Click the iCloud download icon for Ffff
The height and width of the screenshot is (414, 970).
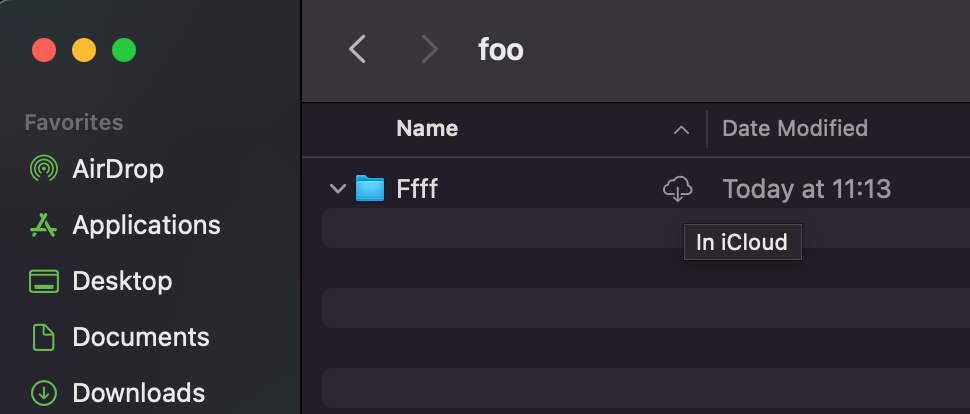tap(678, 188)
